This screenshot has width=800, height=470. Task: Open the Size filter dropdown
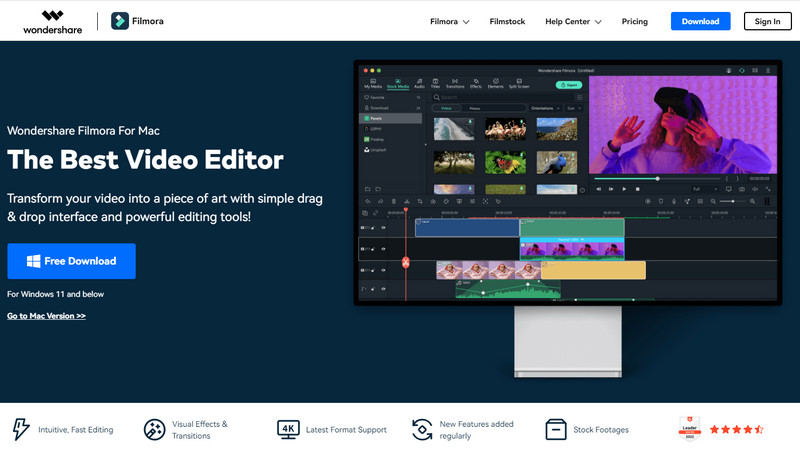pos(574,108)
